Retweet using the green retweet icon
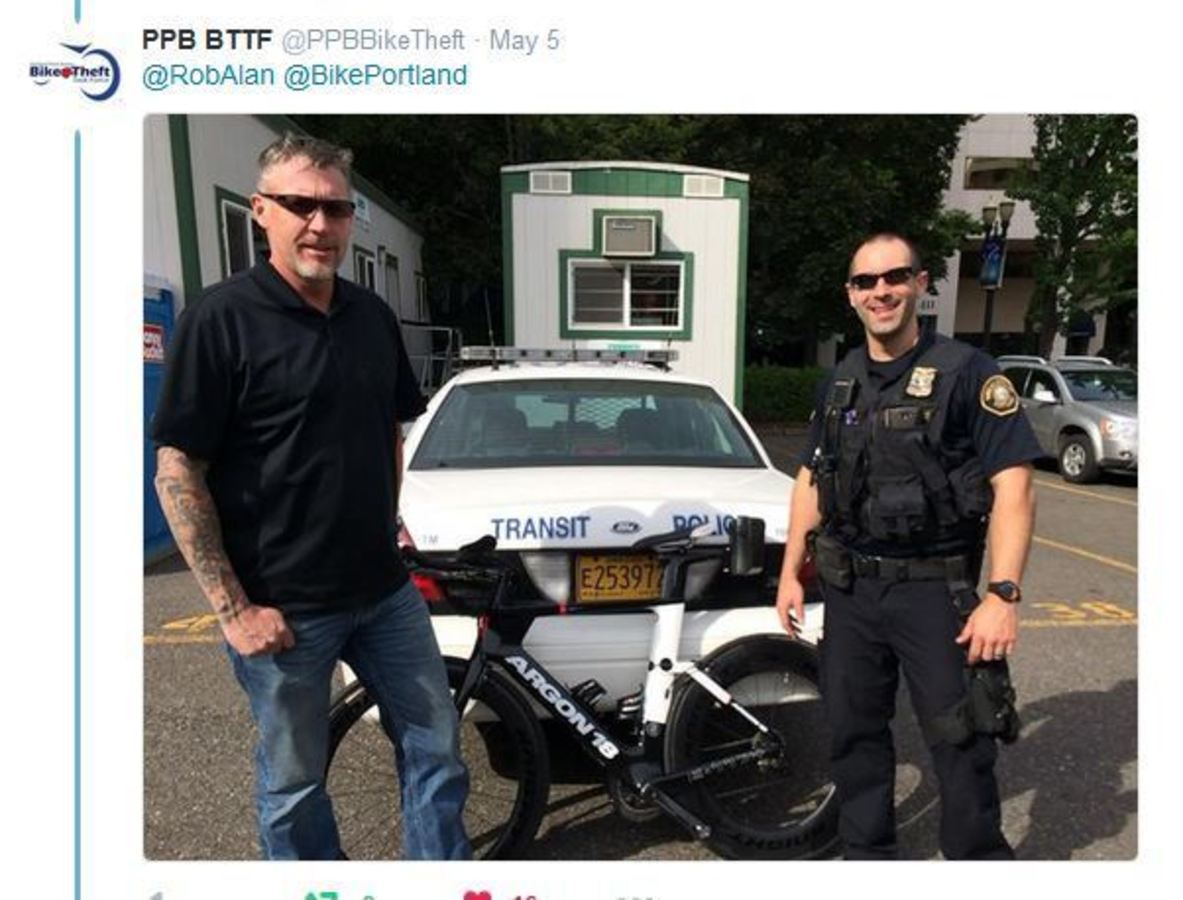Image resolution: width=1183 pixels, height=900 pixels. [x=320, y=895]
